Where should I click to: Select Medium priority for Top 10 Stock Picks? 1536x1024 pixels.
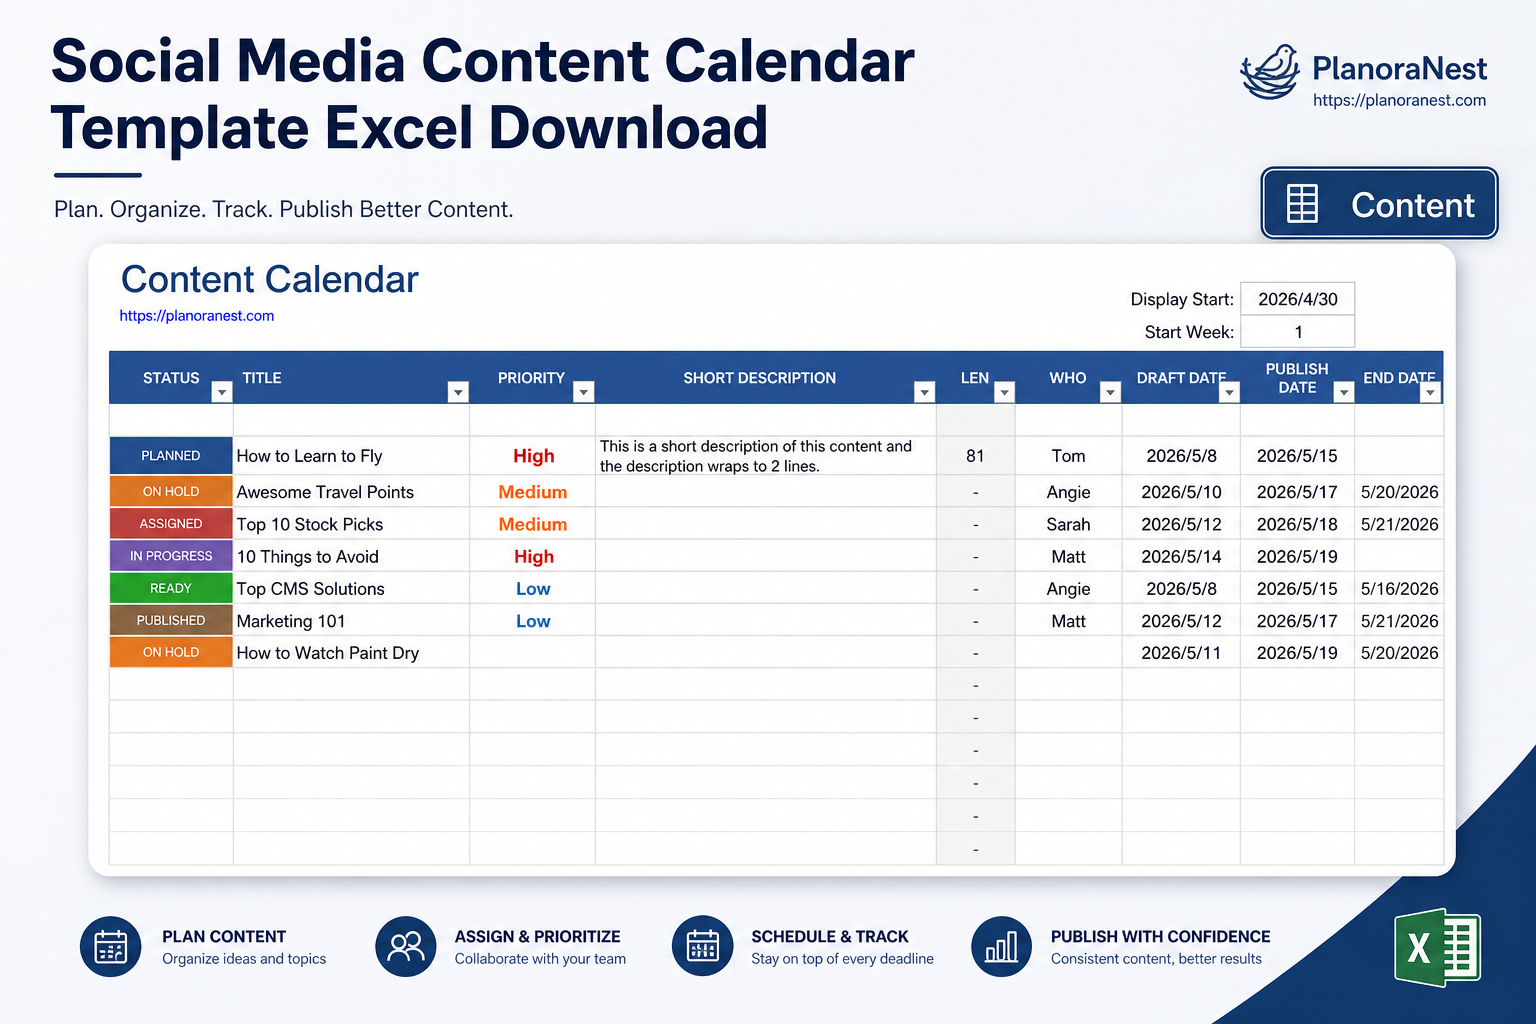pyautogui.click(x=533, y=524)
